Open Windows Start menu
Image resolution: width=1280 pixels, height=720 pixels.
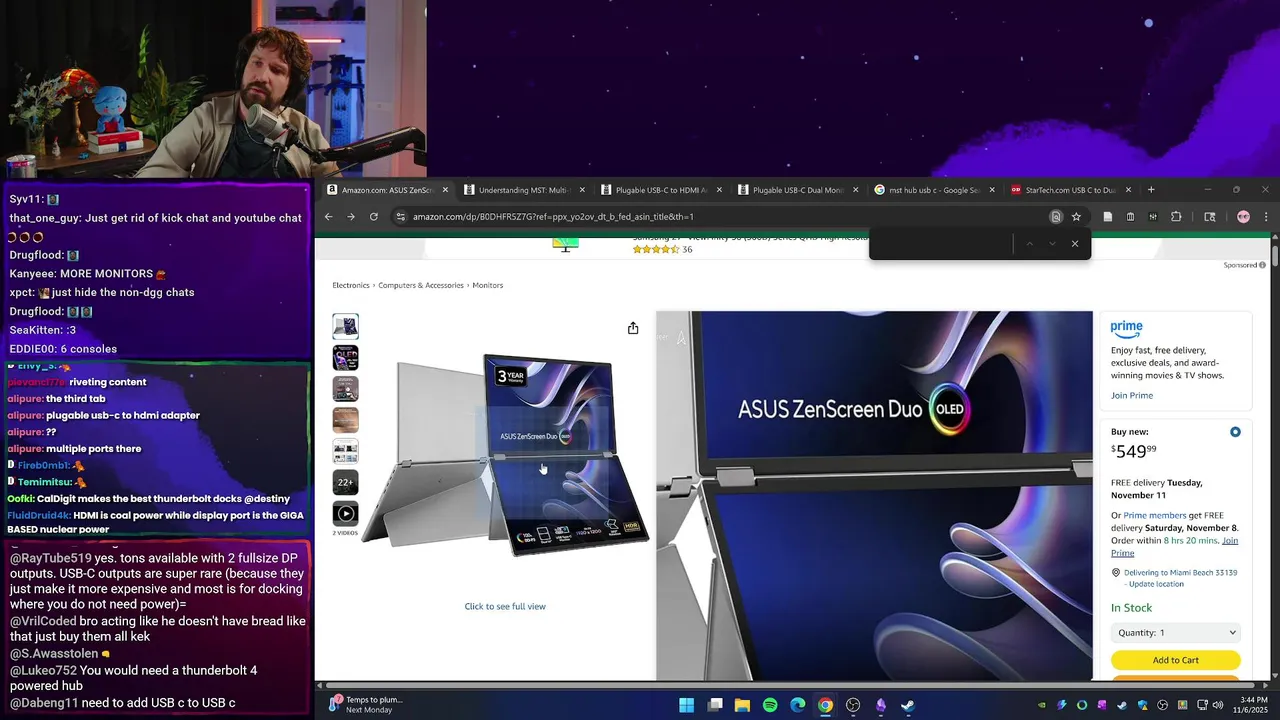pos(687,705)
